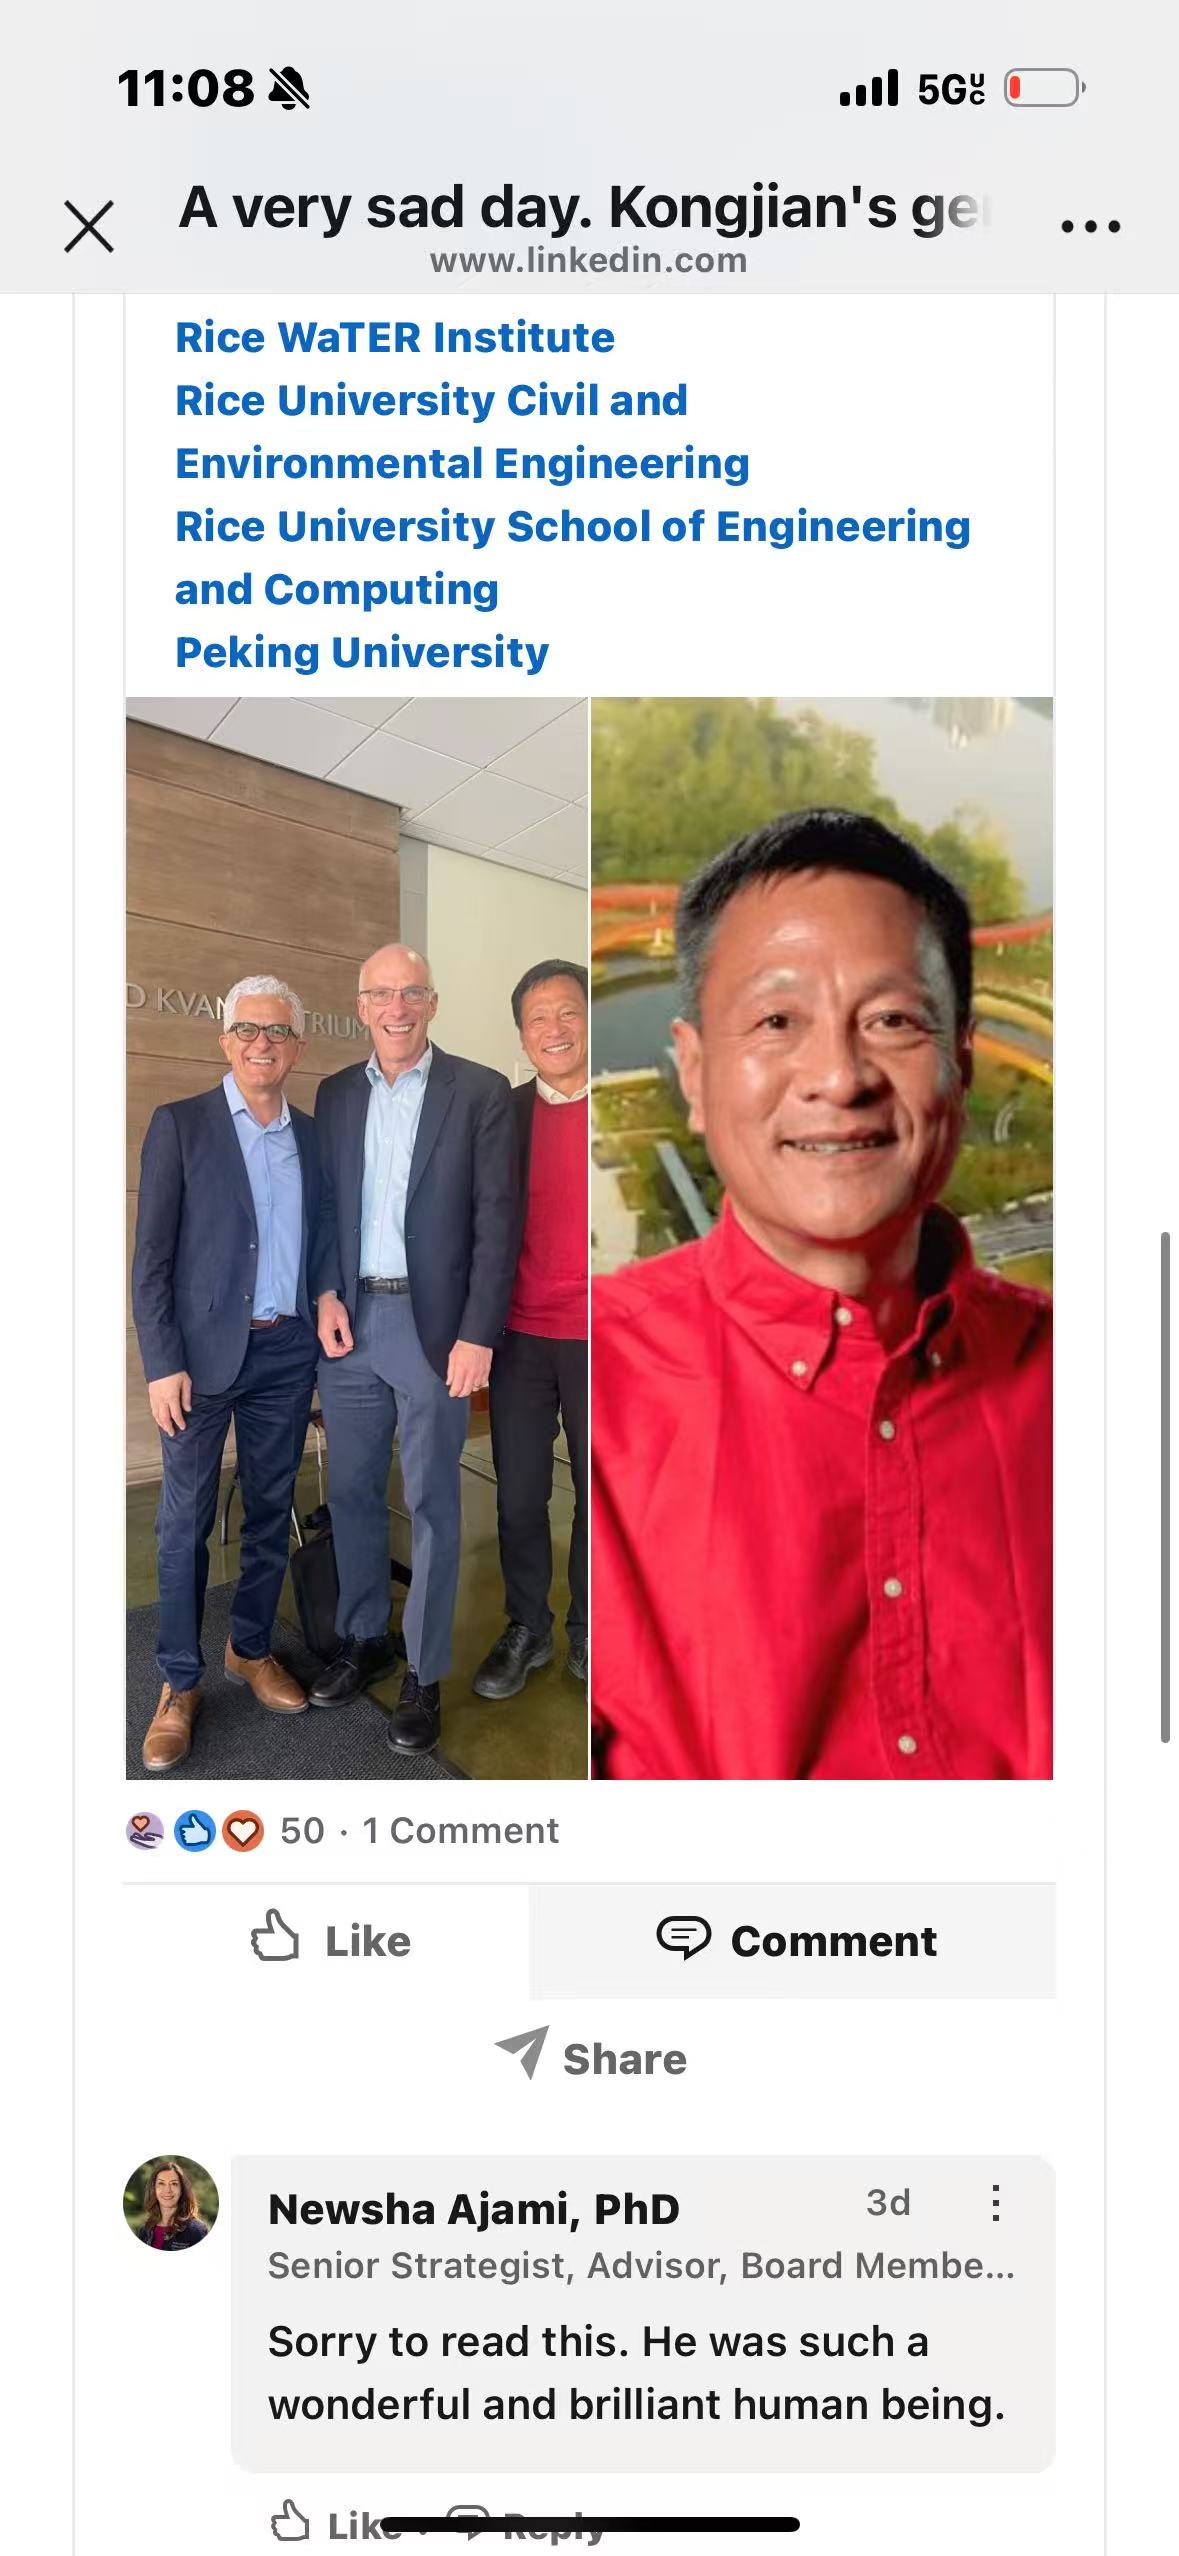This screenshot has height=2556, width=1179.
Task: Tap the heart reaction icon
Action: coord(243,1831)
